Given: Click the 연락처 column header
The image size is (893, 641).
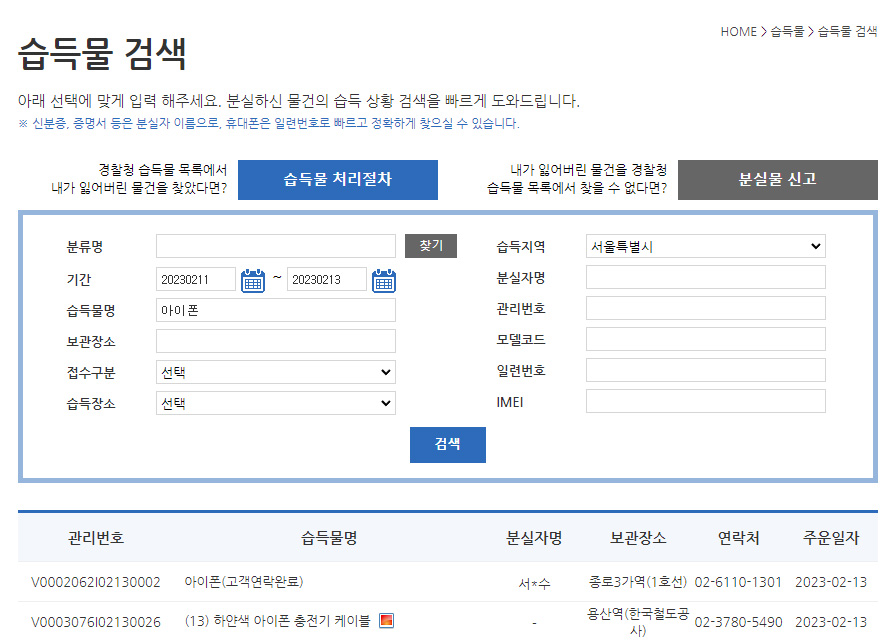Looking at the screenshot, I should (x=739, y=538).
